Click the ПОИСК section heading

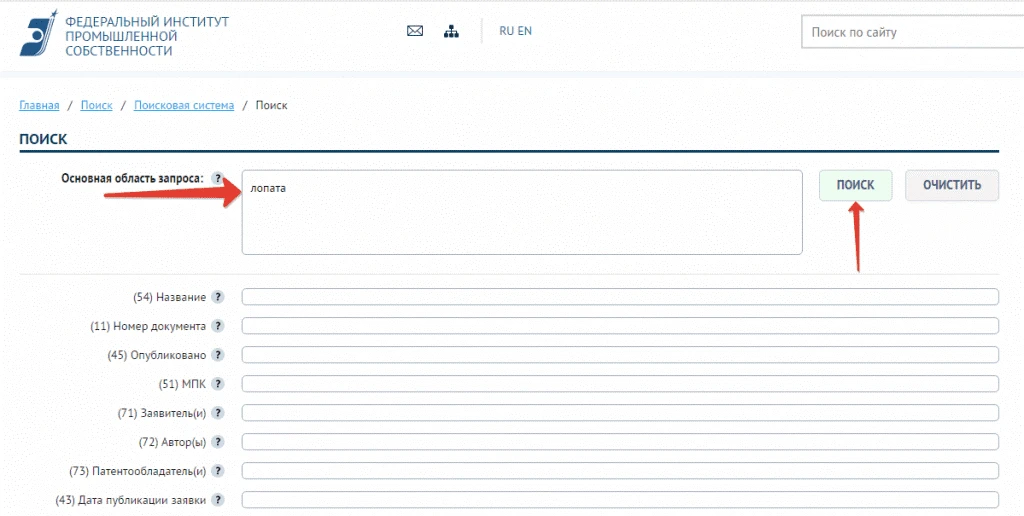(x=43, y=140)
